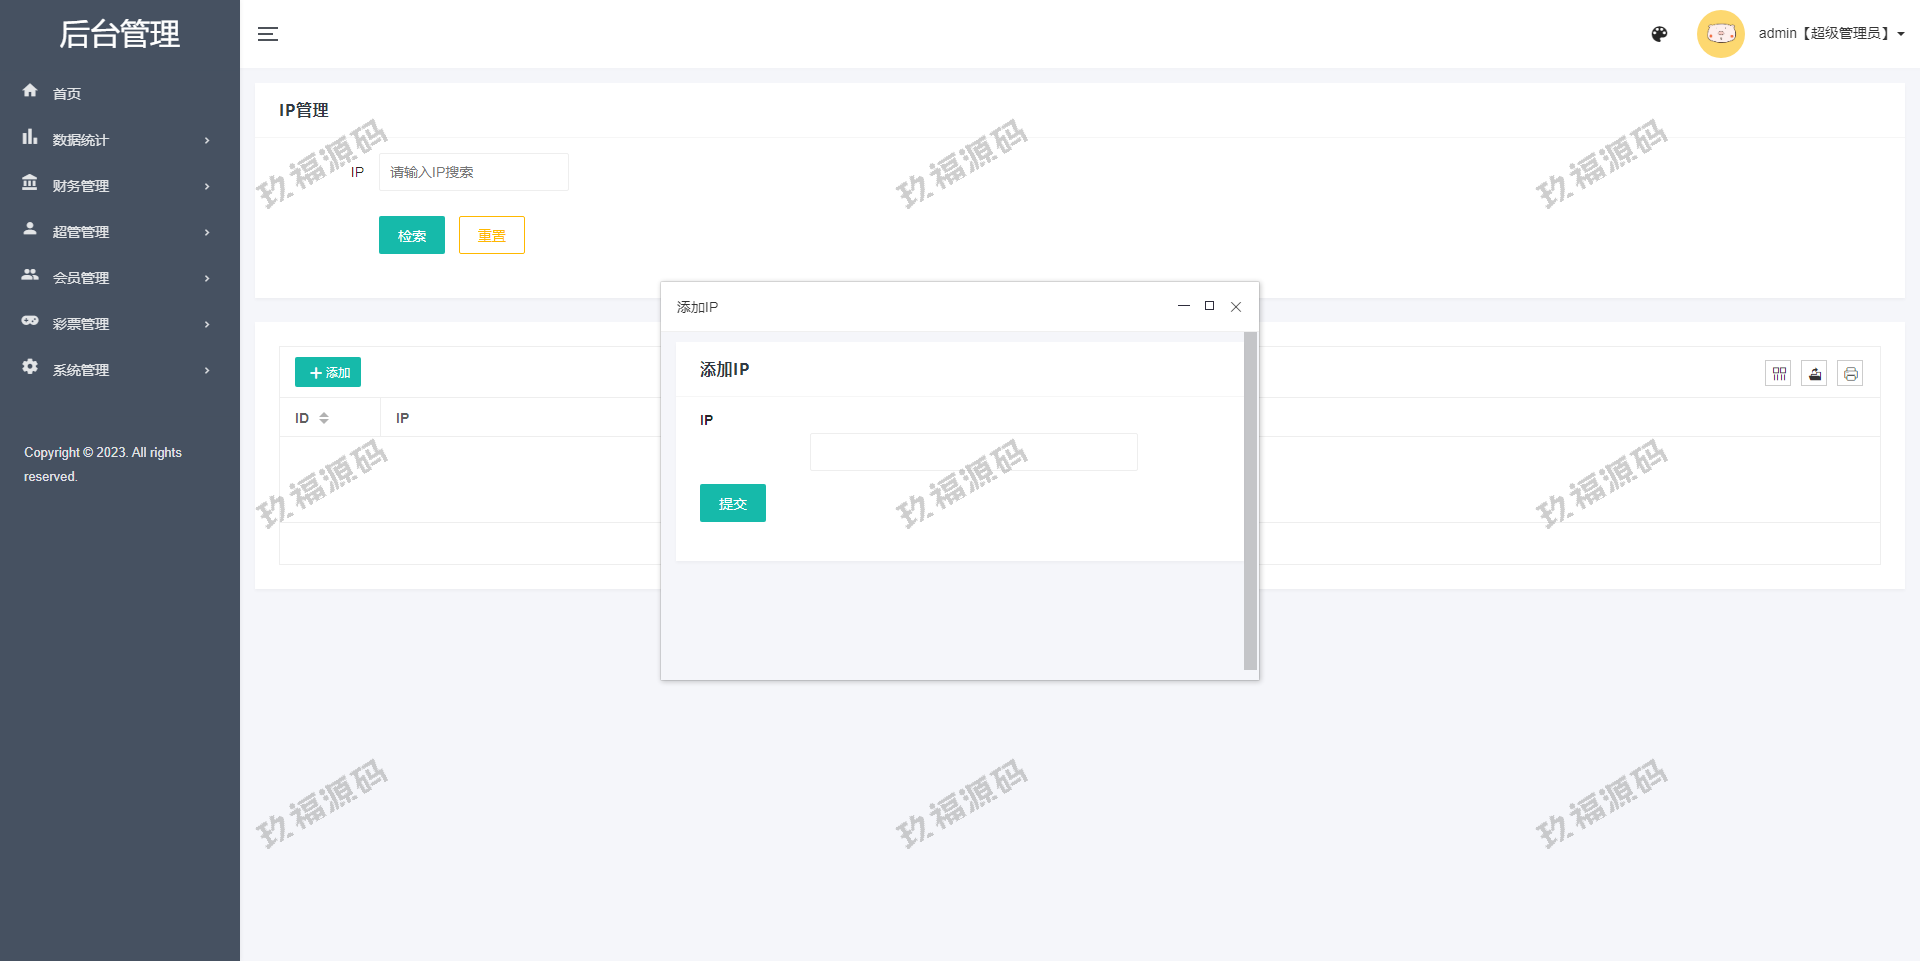Click the 提交 submit button

732,503
